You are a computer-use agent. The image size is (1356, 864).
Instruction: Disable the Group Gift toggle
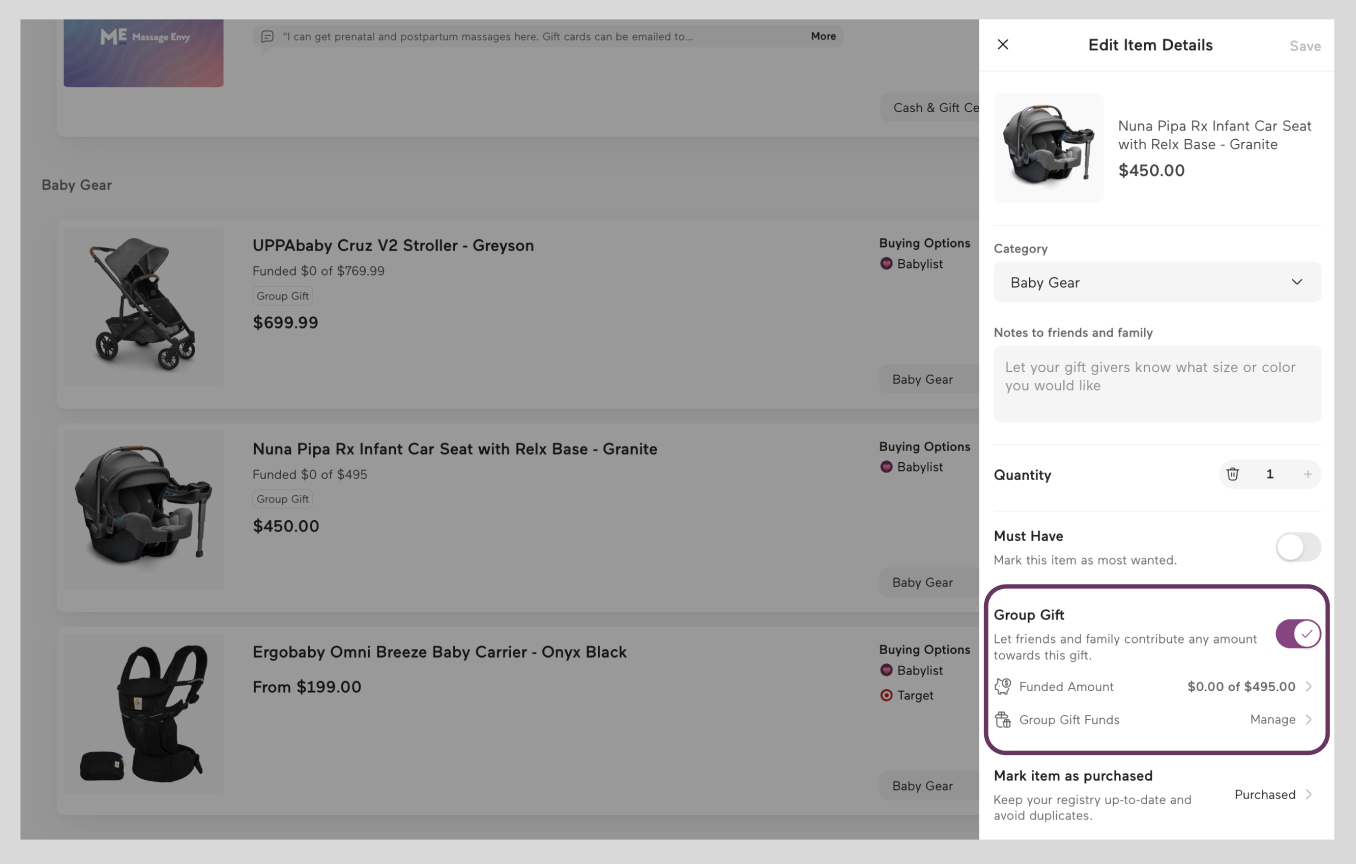pos(1297,633)
